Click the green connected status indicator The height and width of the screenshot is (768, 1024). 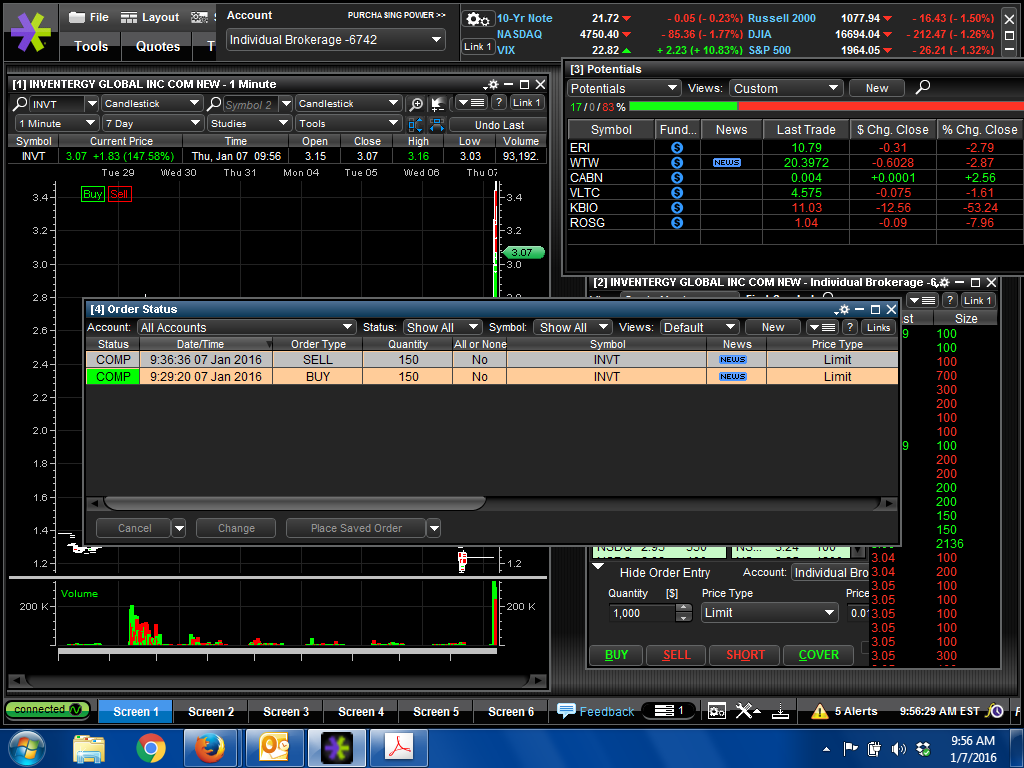48,709
